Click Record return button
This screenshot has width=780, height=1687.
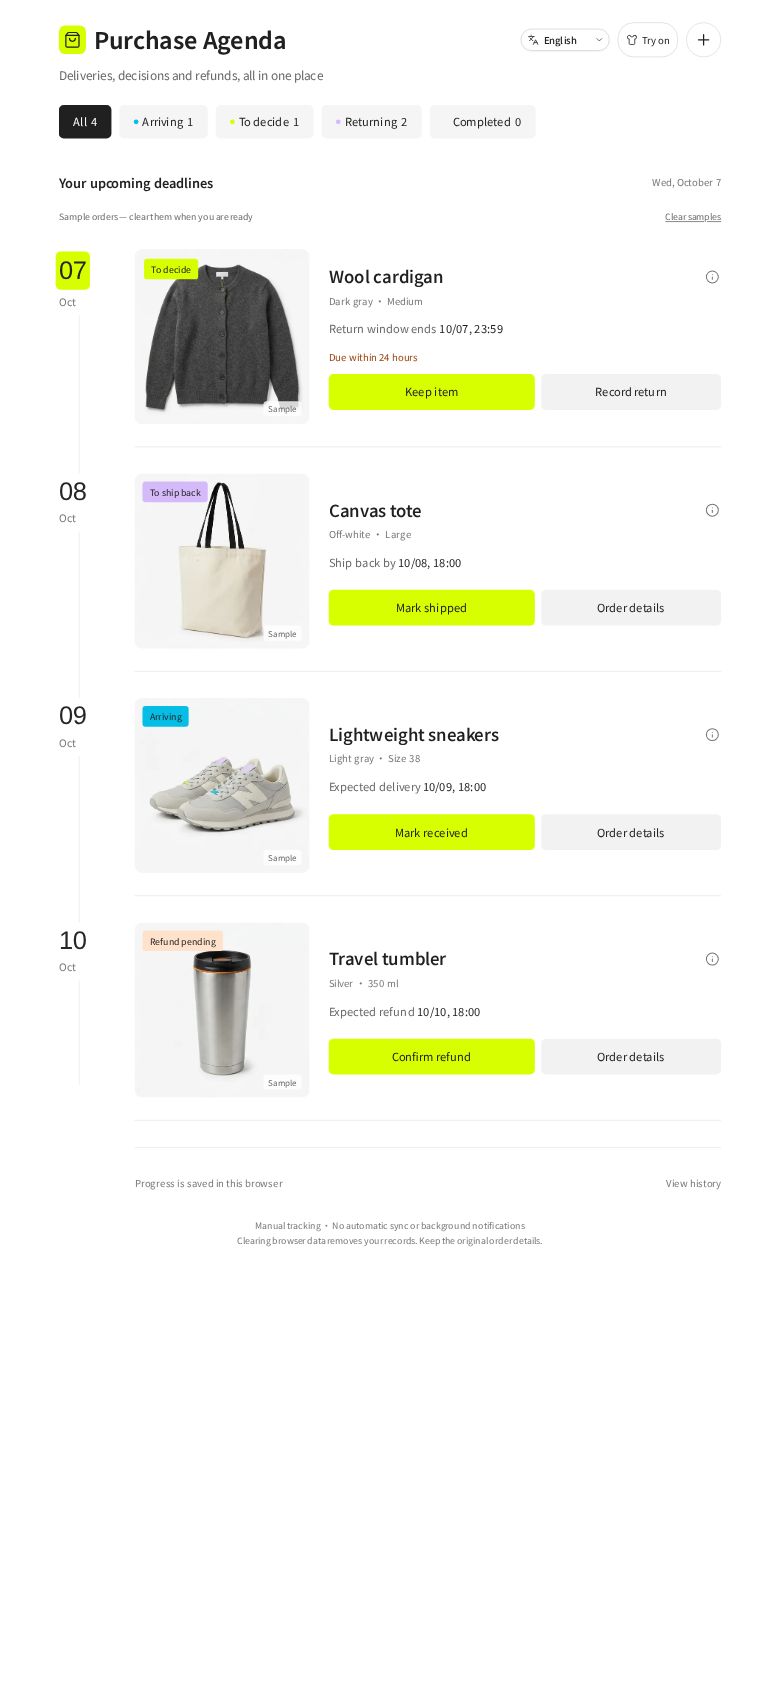coord(631,392)
